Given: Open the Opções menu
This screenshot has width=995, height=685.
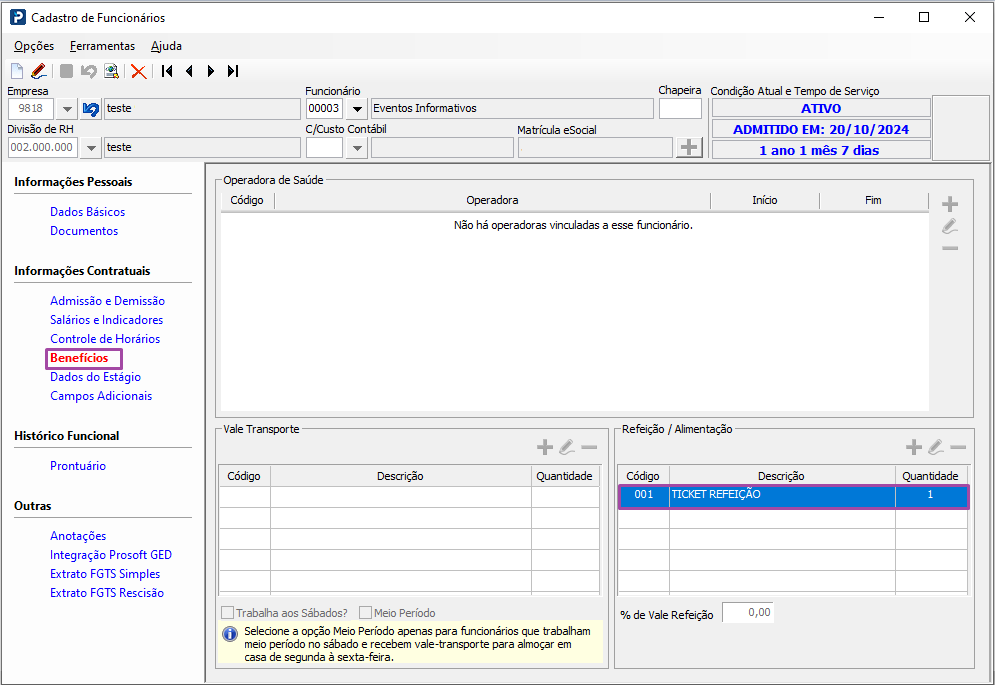Looking at the screenshot, I should pos(34,46).
